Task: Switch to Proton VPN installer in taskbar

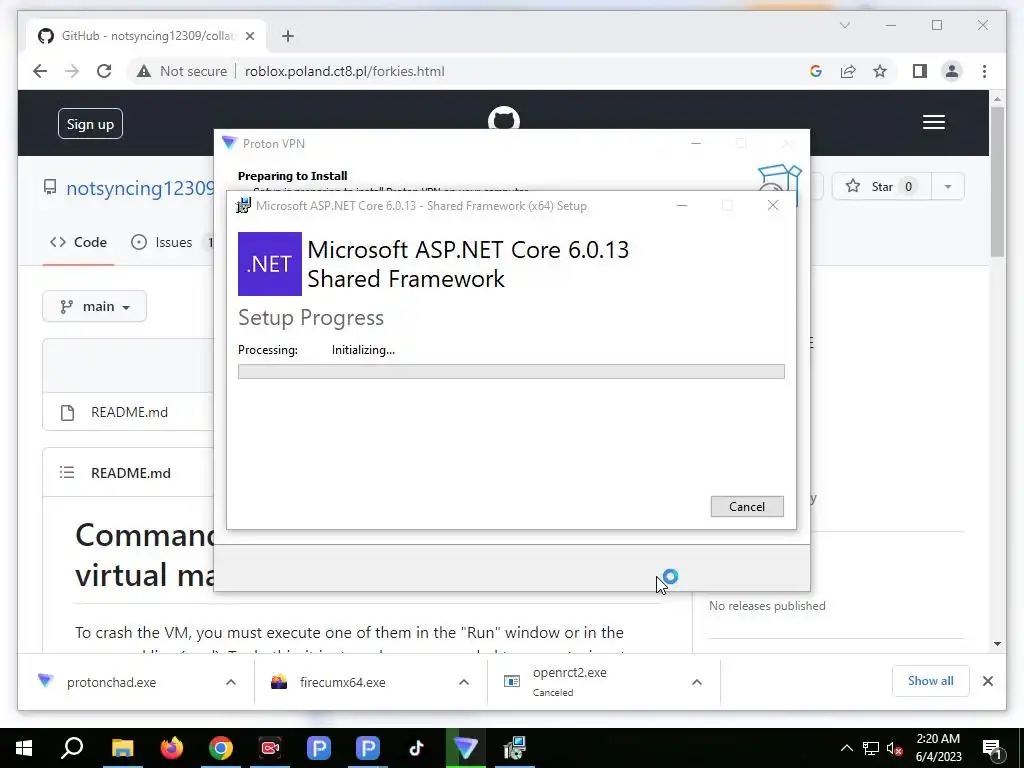Action: (466, 748)
